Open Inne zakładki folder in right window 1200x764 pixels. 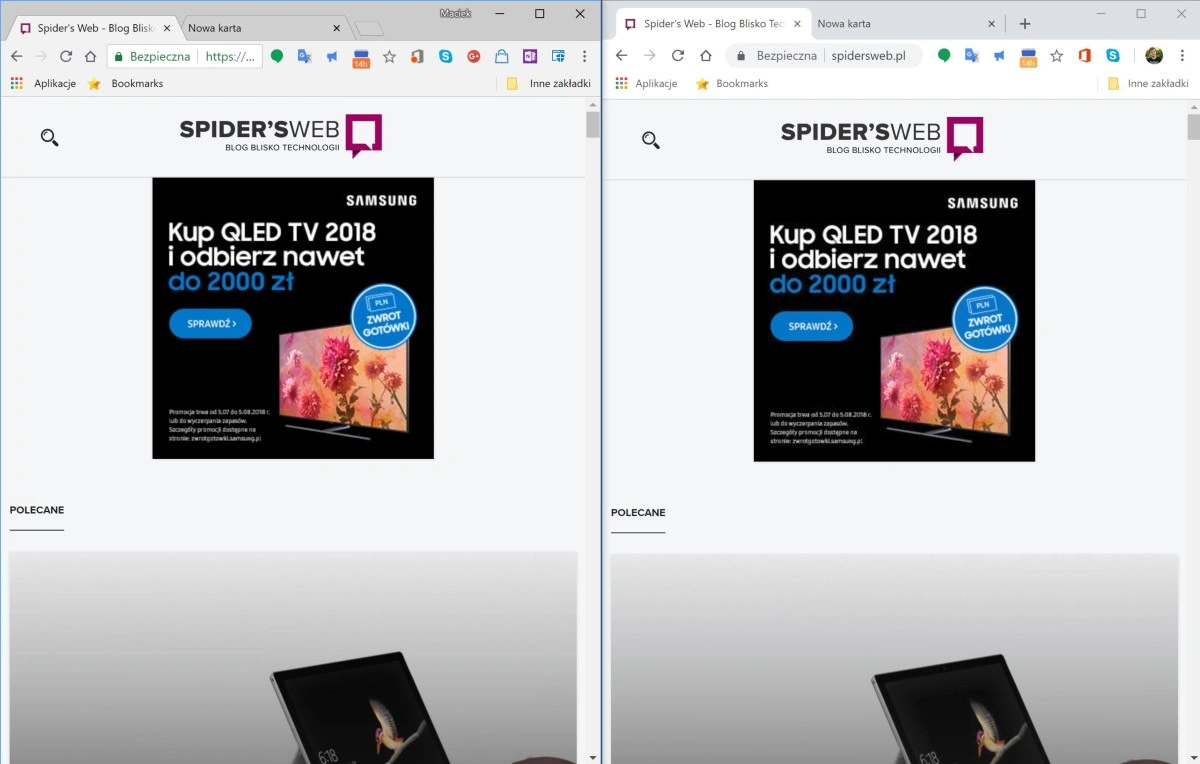[x=1148, y=83]
